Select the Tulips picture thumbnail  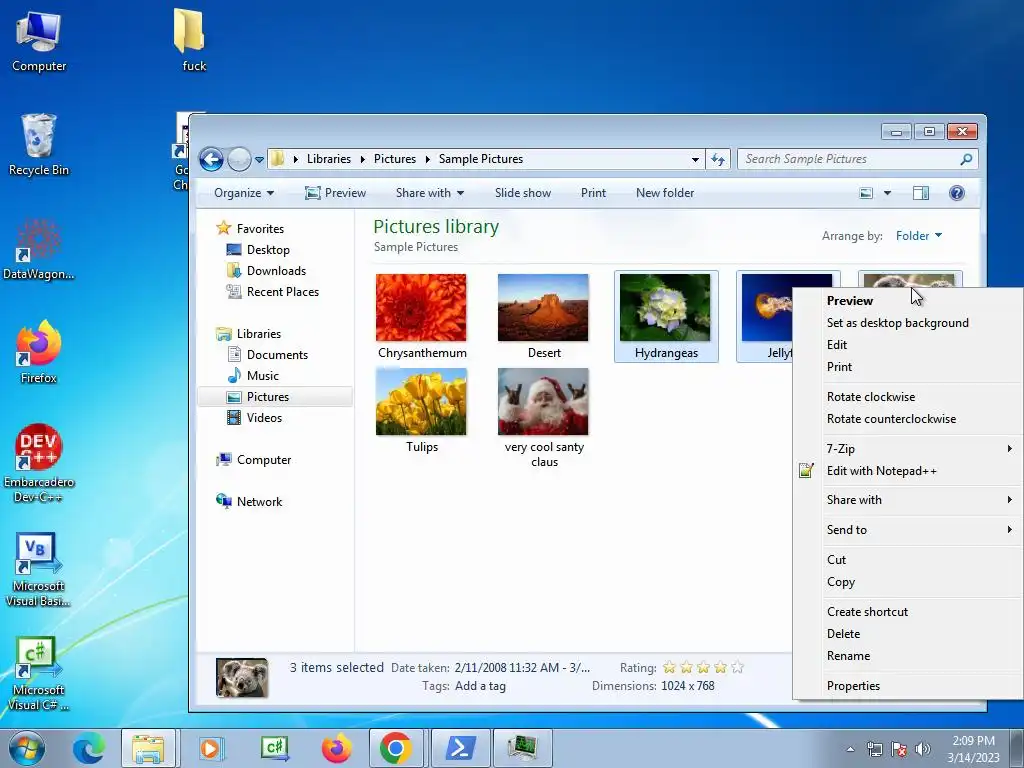(x=421, y=402)
